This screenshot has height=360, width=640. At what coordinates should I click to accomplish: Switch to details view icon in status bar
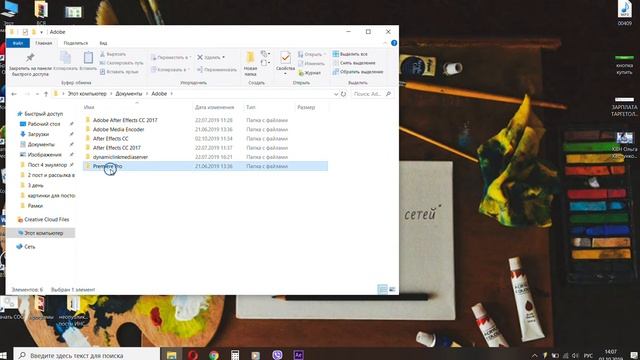click(382, 289)
